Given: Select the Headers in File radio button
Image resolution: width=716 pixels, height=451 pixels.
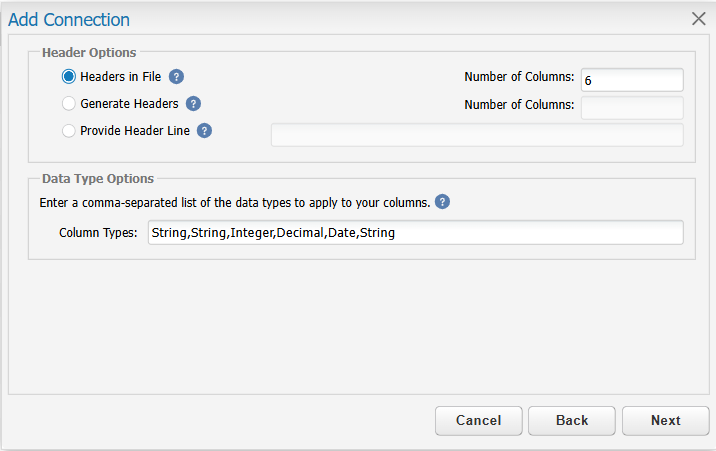Looking at the screenshot, I should point(68,77).
